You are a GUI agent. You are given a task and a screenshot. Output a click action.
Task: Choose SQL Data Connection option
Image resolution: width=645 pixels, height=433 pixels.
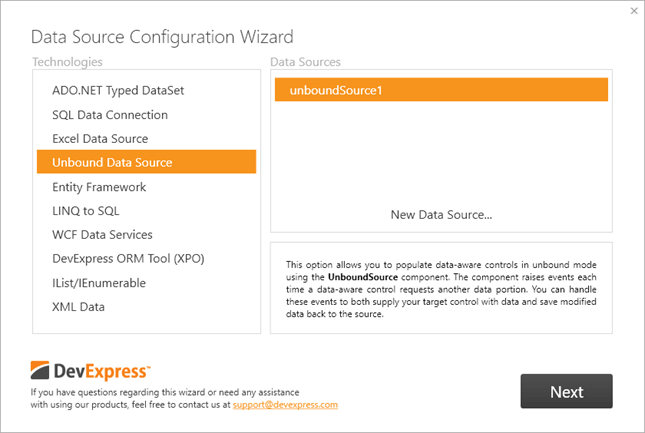110,115
